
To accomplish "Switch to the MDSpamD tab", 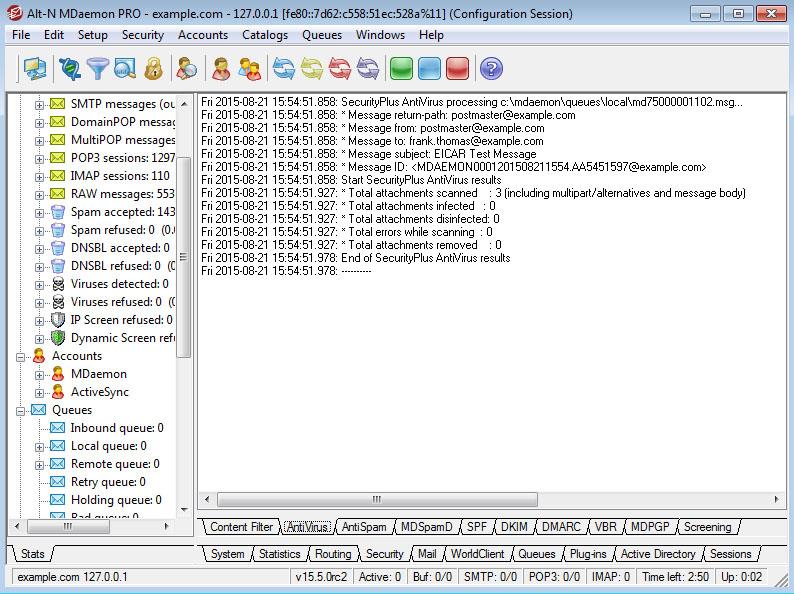I will pyautogui.click(x=426, y=527).
